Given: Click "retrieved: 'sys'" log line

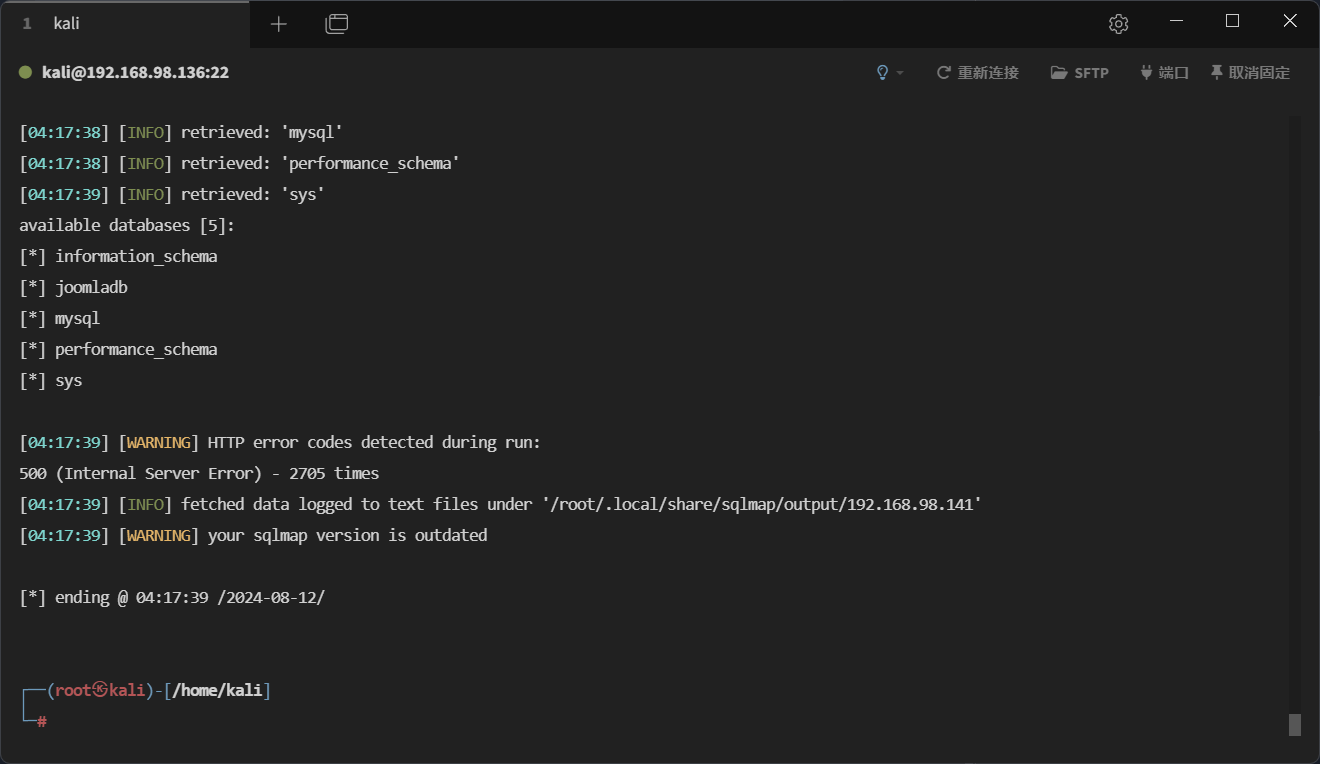Looking at the screenshot, I should point(253,194).
